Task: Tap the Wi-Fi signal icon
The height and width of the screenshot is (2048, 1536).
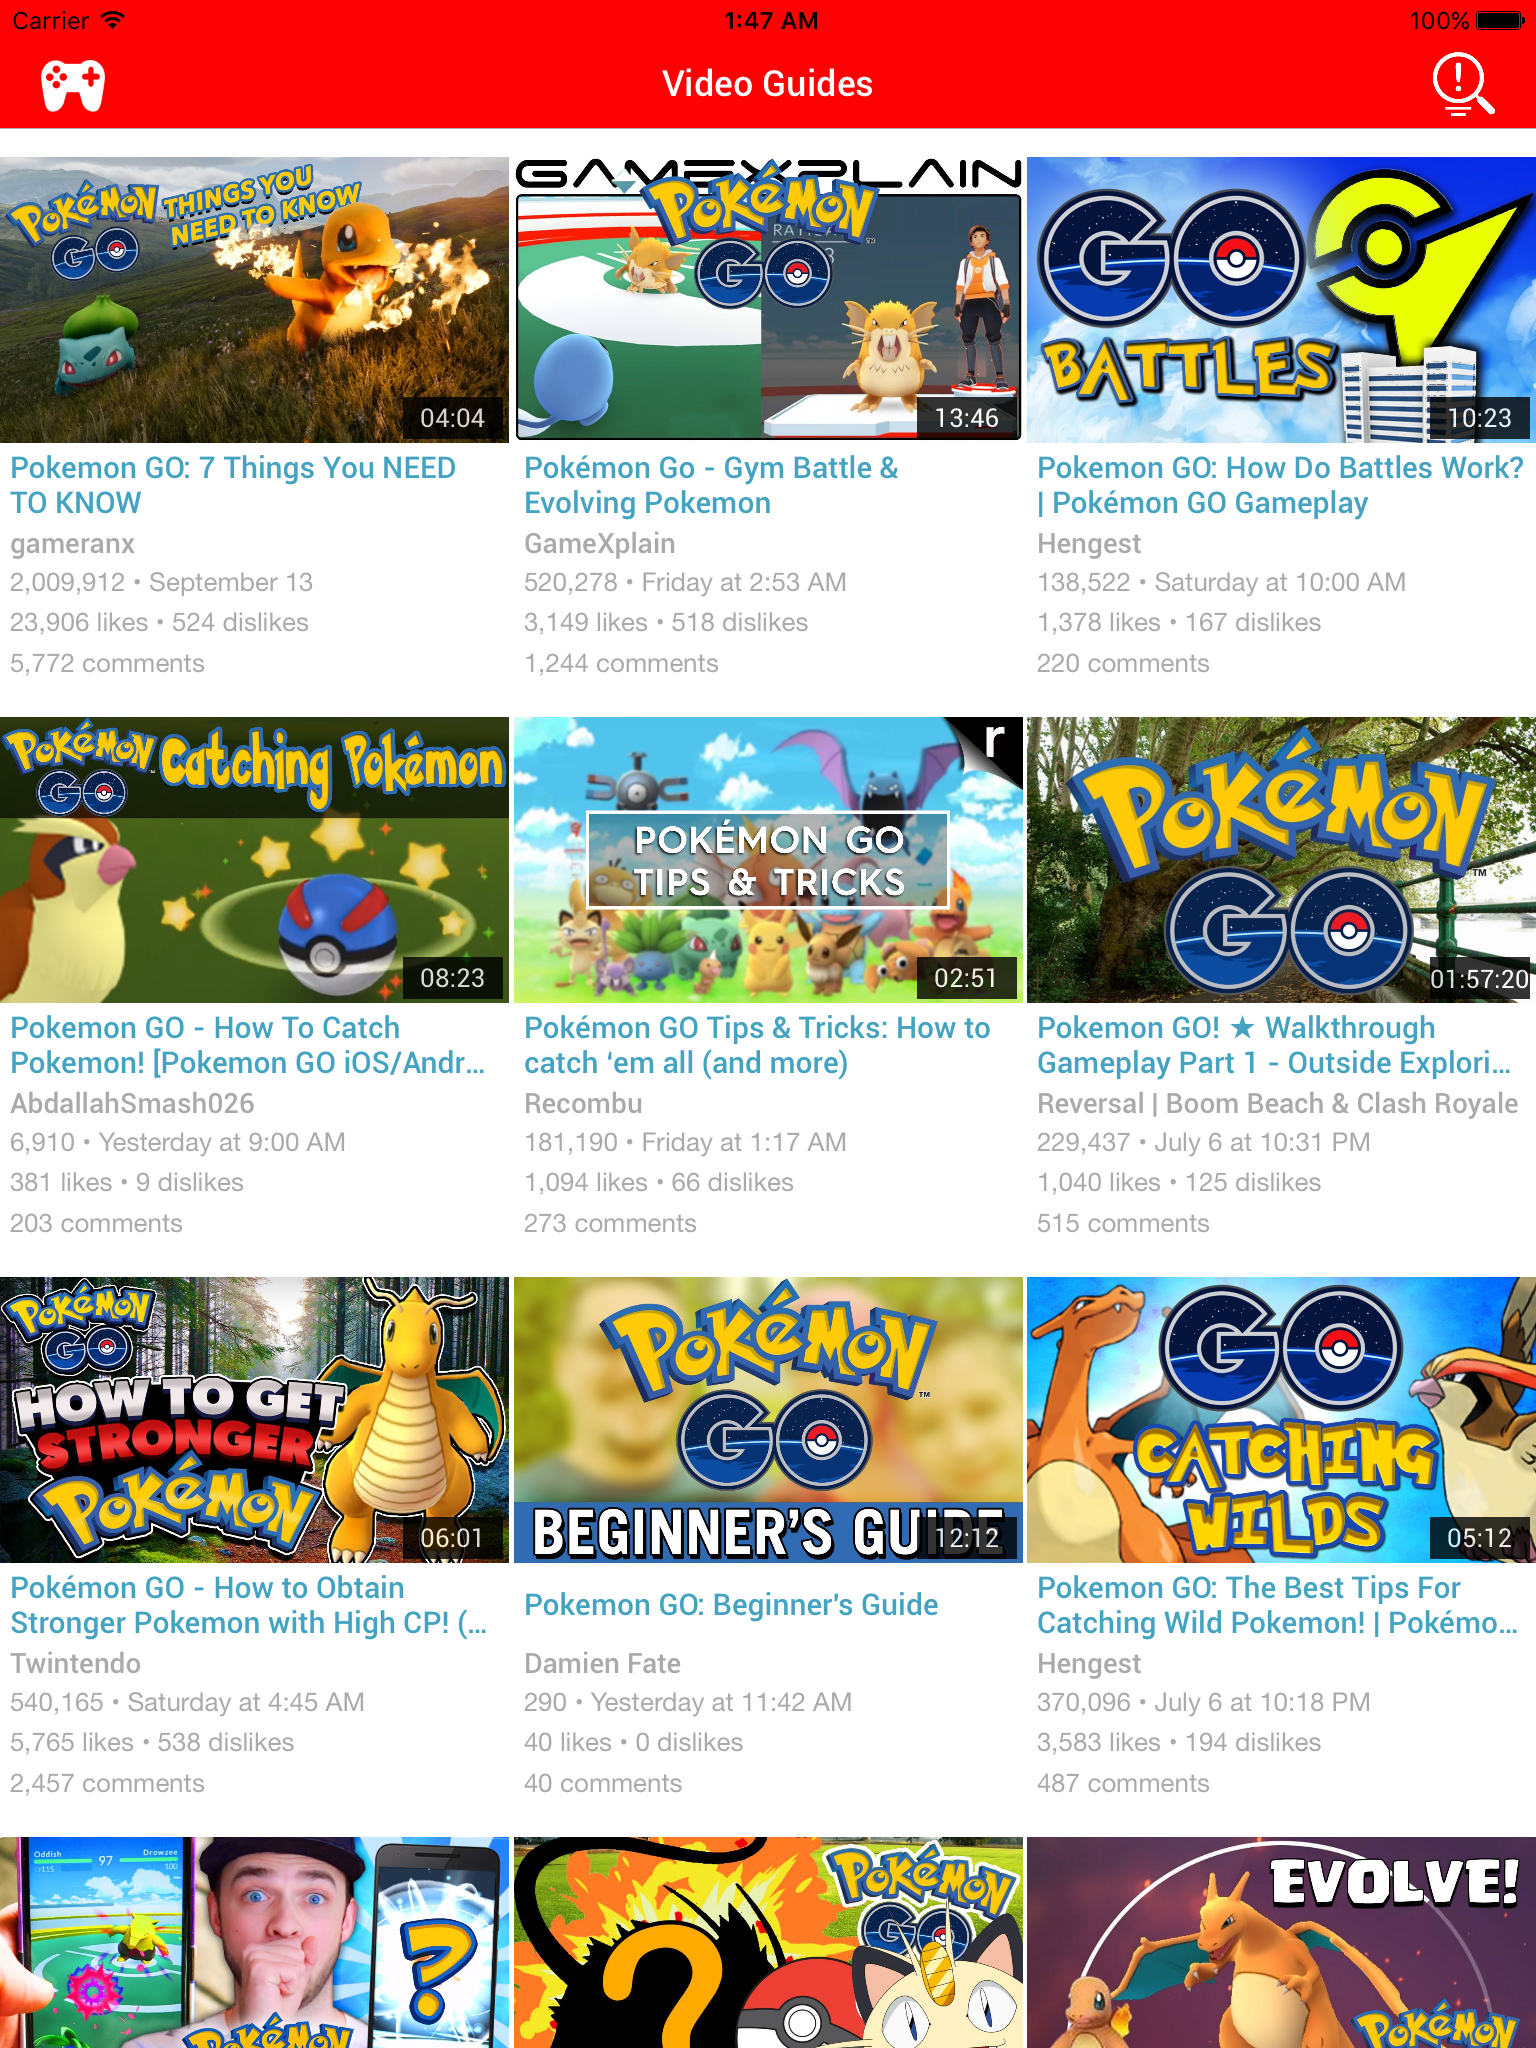Action: click(113, 20)
